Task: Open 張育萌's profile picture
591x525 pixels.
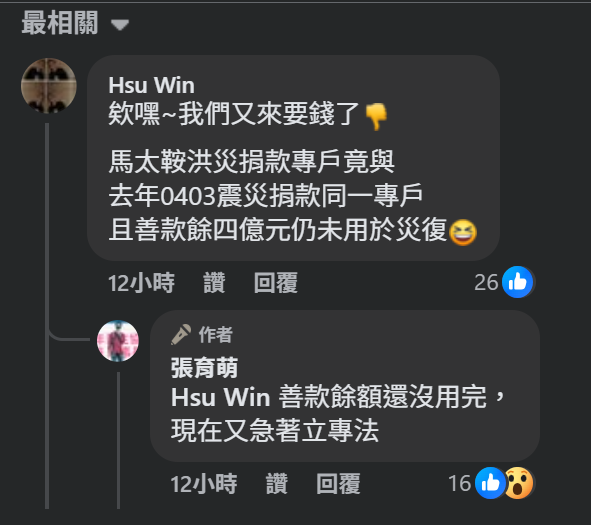Action: [118, 341]
